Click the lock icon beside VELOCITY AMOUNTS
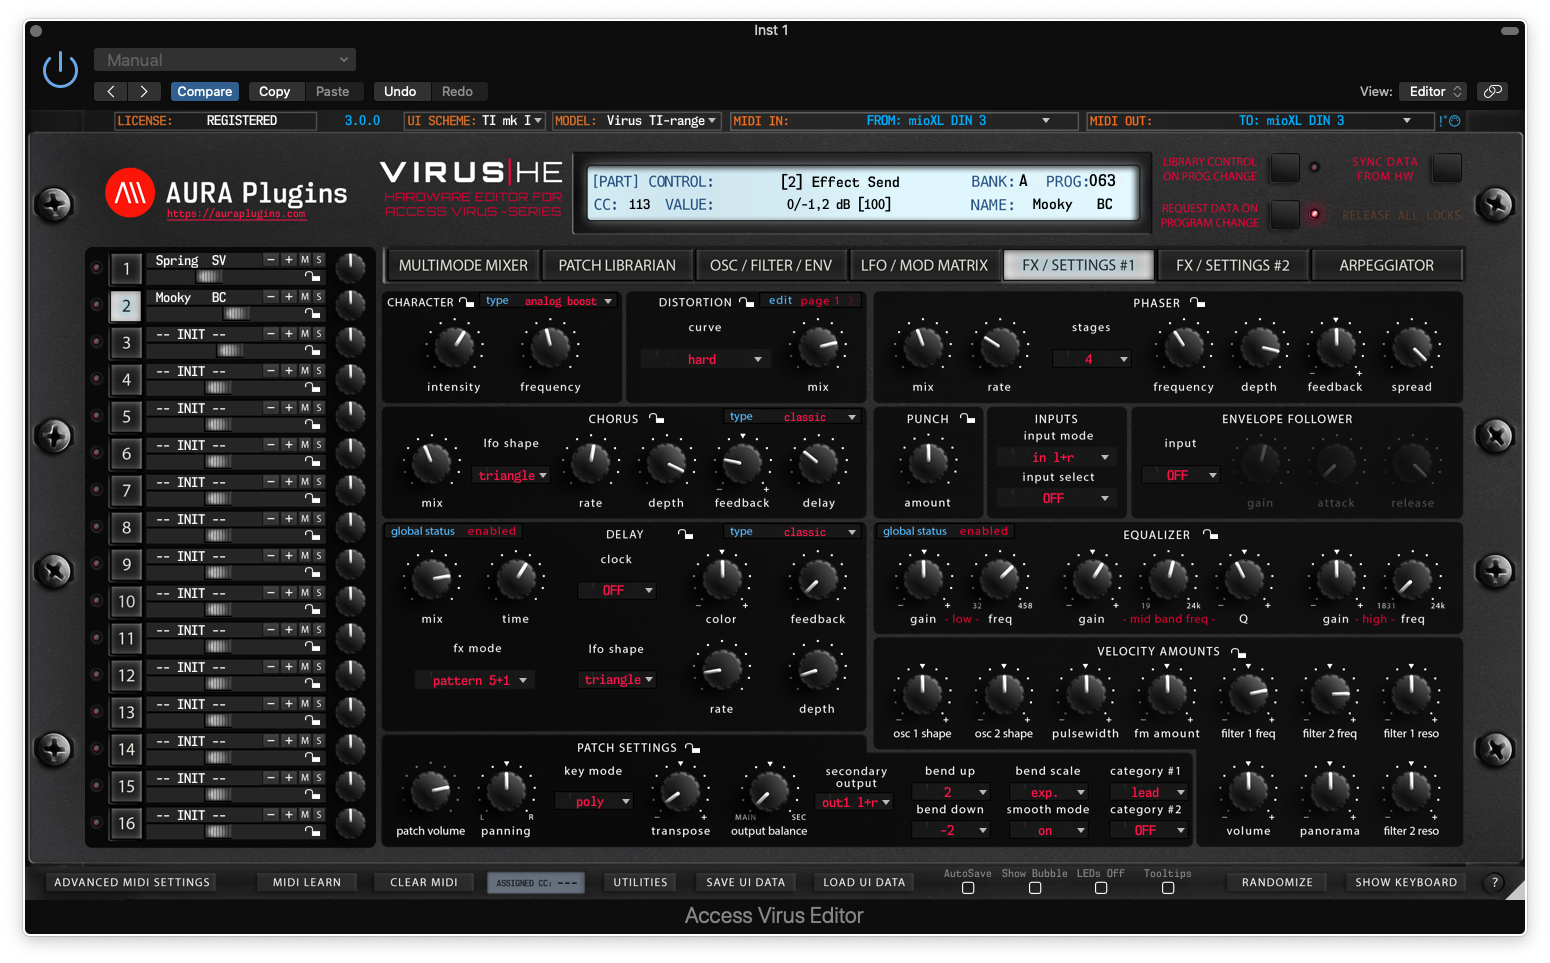The width and height of the screenshot is (1550, 963). point(1238,652)
